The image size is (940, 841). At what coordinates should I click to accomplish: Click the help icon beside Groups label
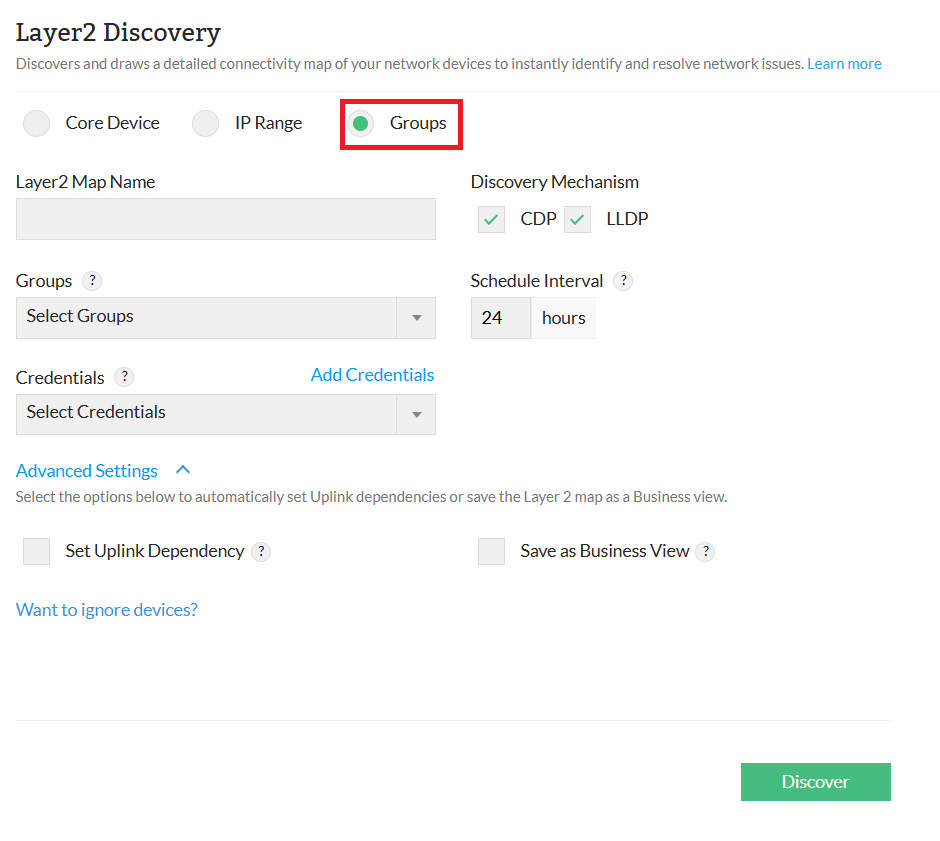pos(92,281)
